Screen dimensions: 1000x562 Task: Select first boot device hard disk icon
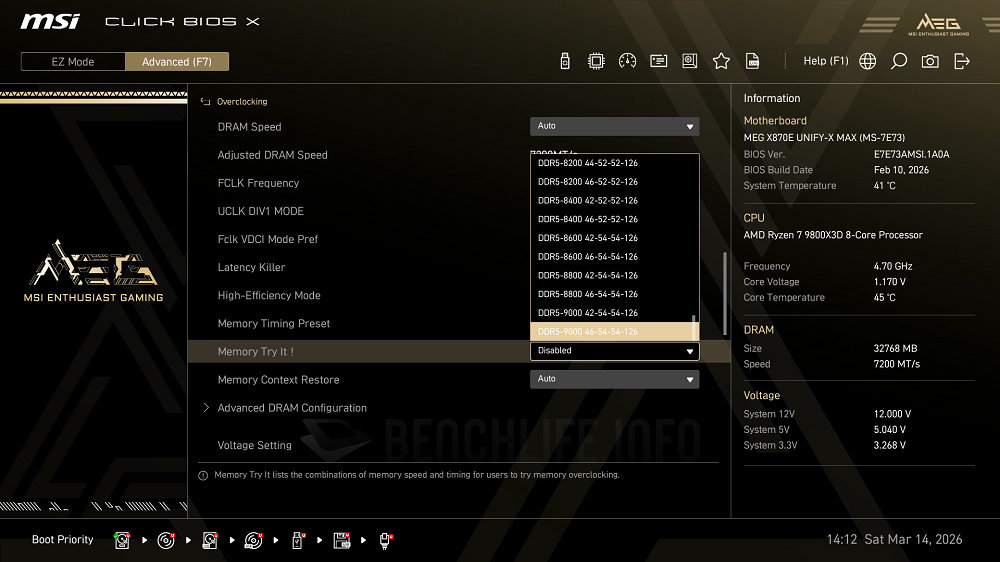(x=122, y=540)
